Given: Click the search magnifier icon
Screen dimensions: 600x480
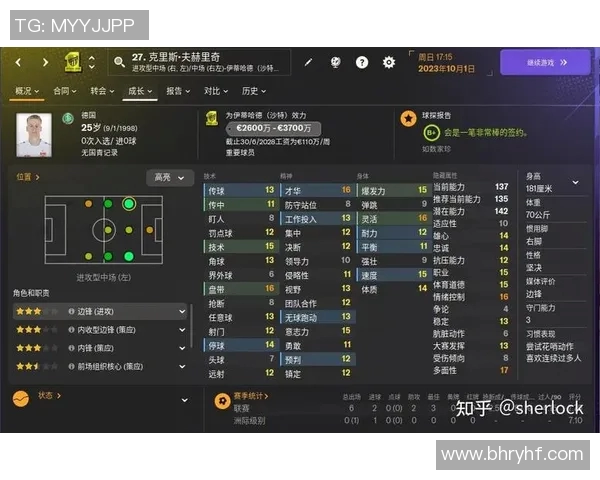Looking at the screenshot, I should [x=119, y=62].
